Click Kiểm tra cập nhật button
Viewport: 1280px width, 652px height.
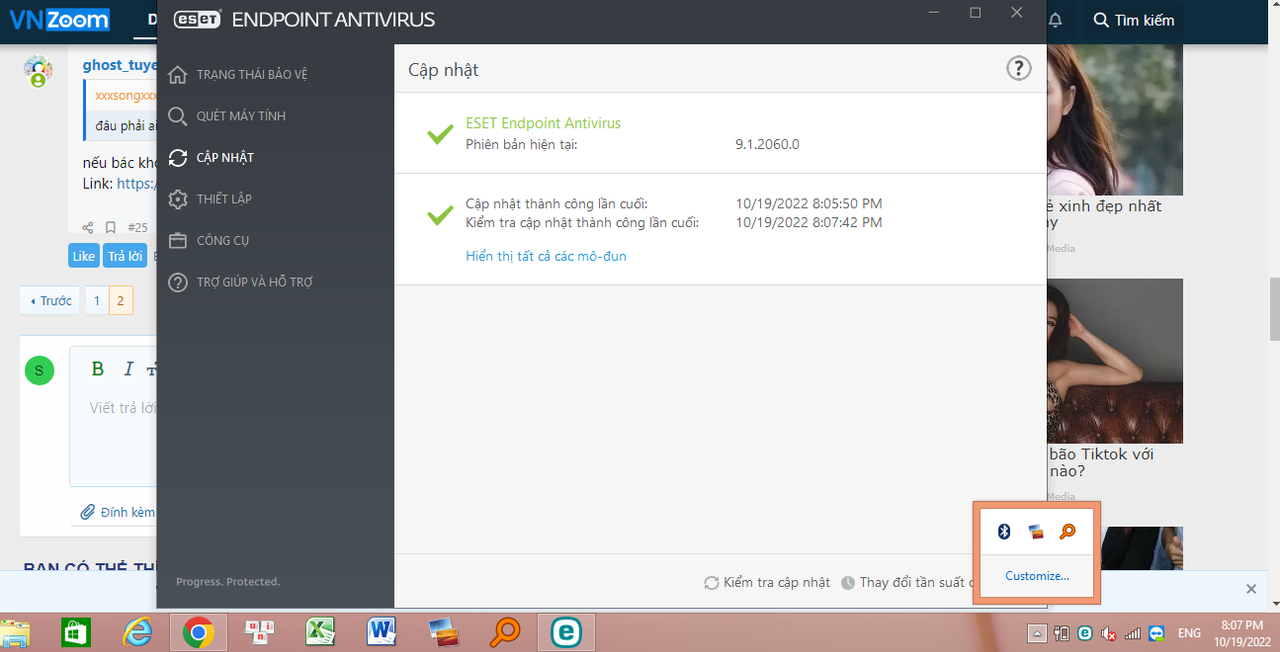pyautogui.click(x=767, y=582)
